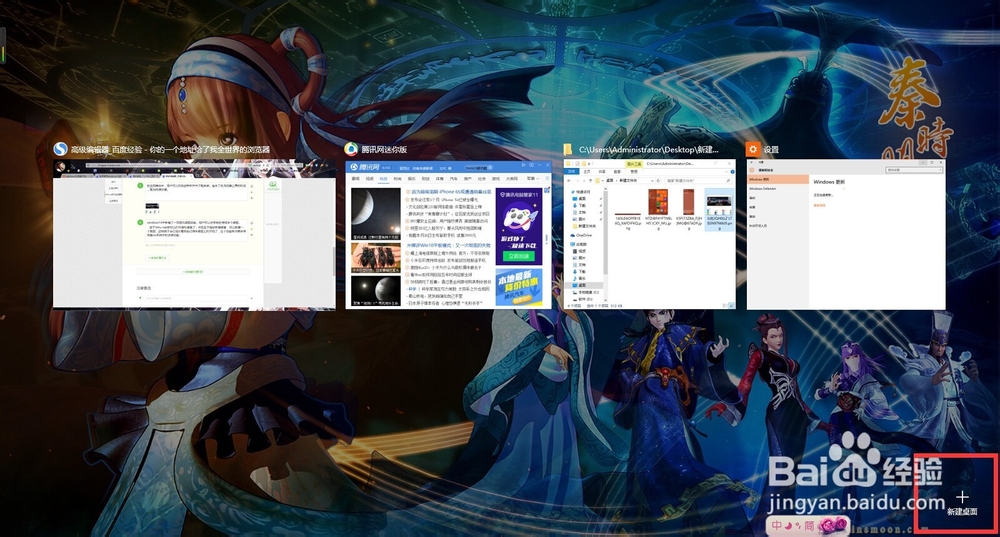The height and width of the screenshot is (537, 1000).
Task: Click the title text 高级编辑器_百度经验
Action: click(x=170, y=150)
